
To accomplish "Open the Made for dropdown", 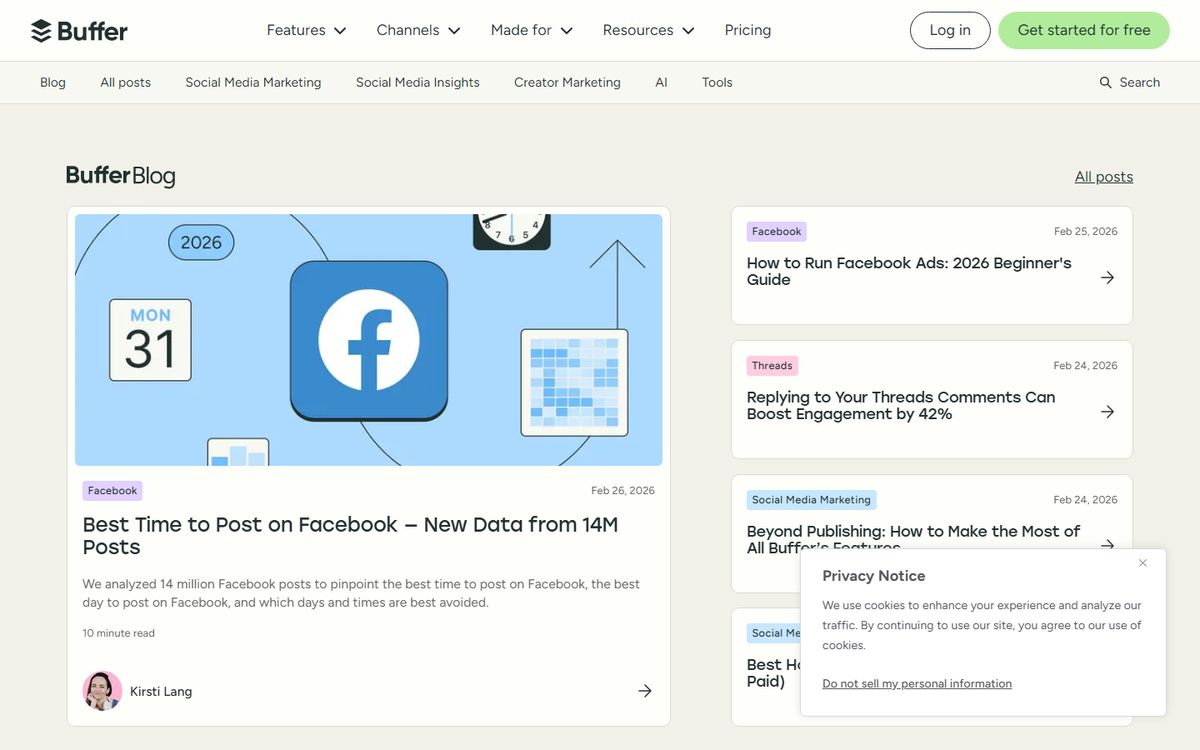I will tap(531, 31).
